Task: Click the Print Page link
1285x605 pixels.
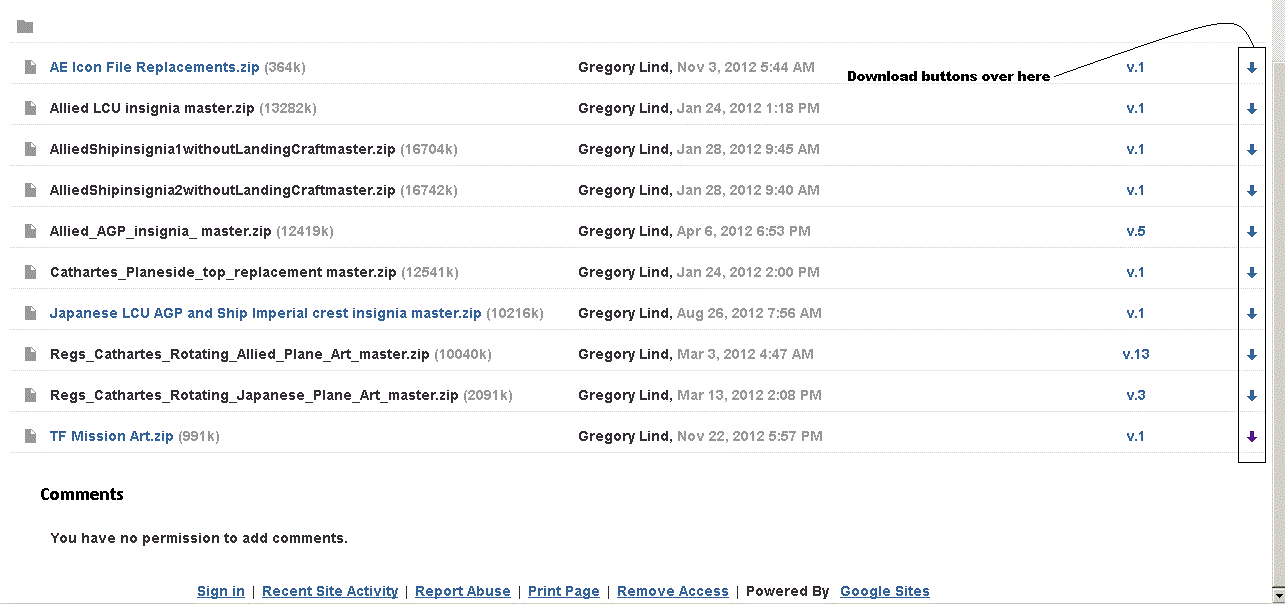Action: pyautogui.click(x=563, y=591)
